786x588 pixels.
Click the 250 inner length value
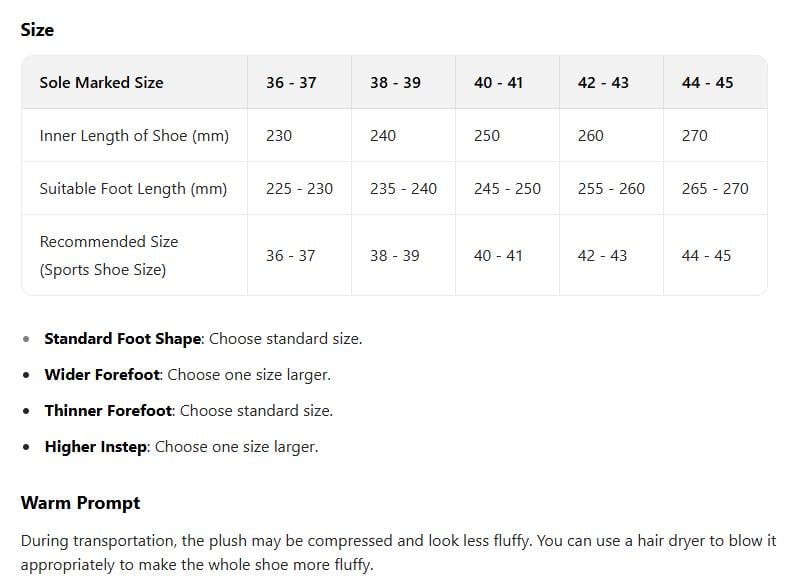[x=487, y=135]
